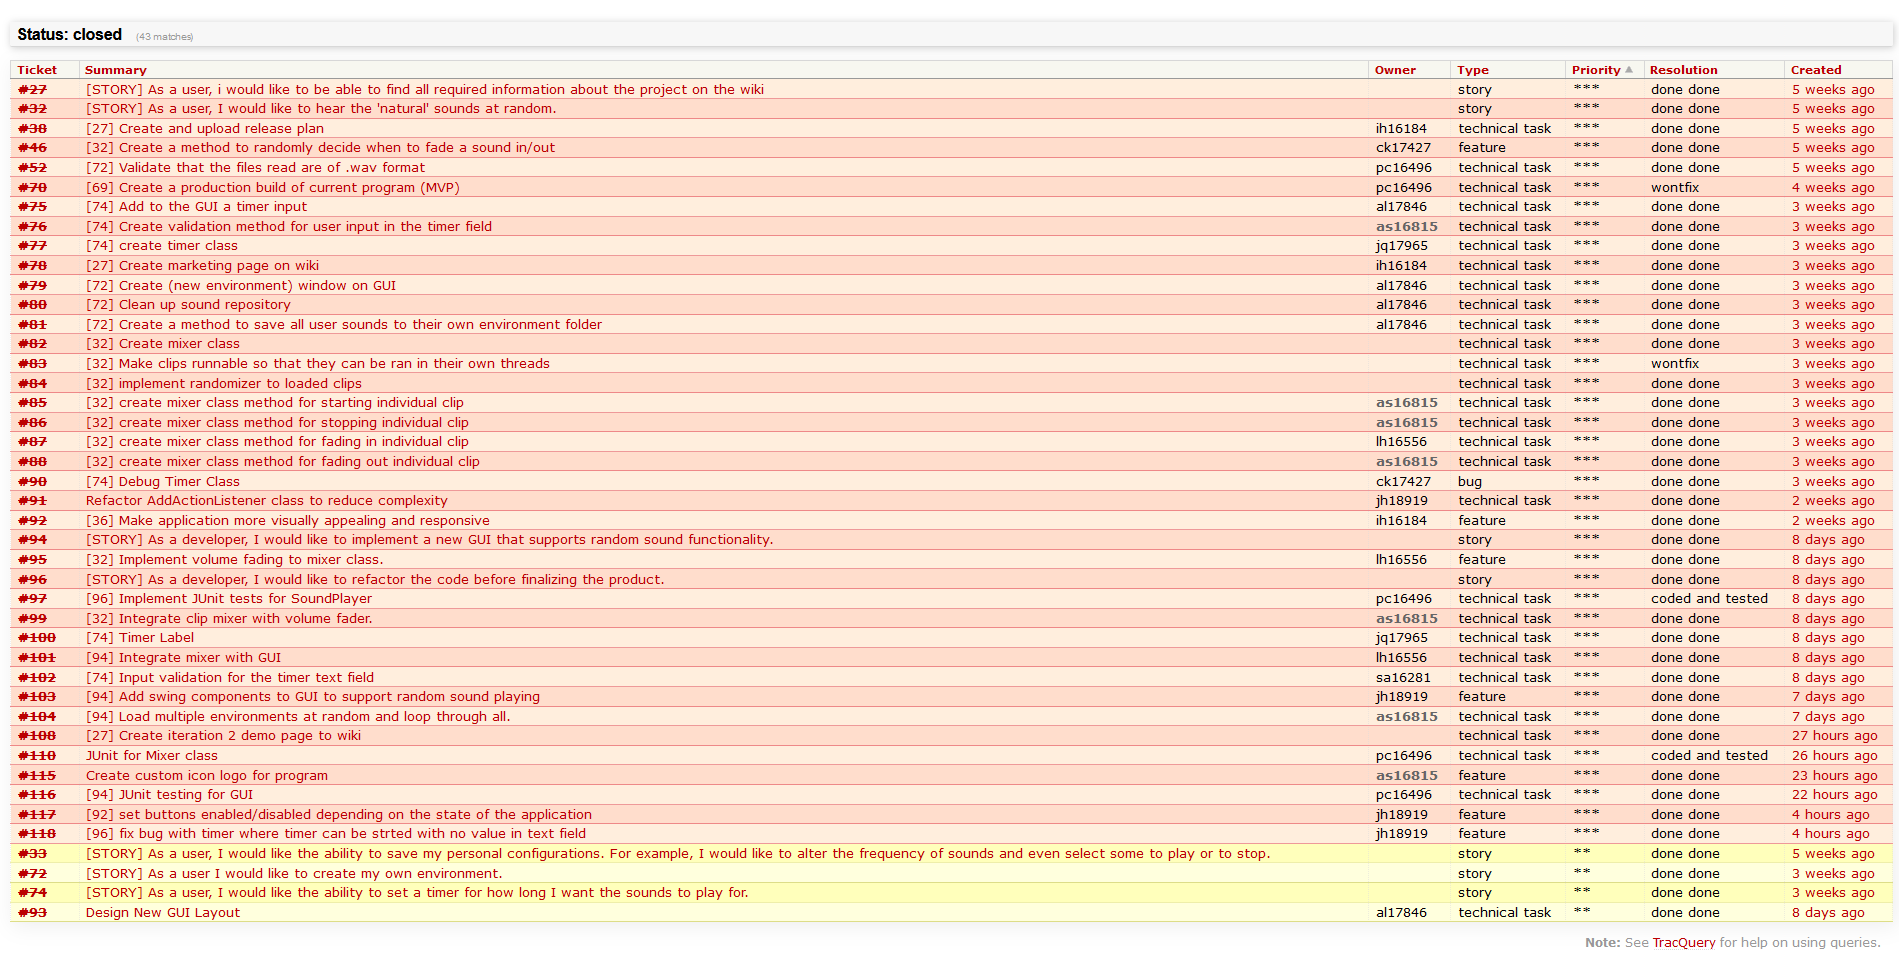Click the '27 hours ago' created cell
1899x954 pixels.
(1834, 736)
